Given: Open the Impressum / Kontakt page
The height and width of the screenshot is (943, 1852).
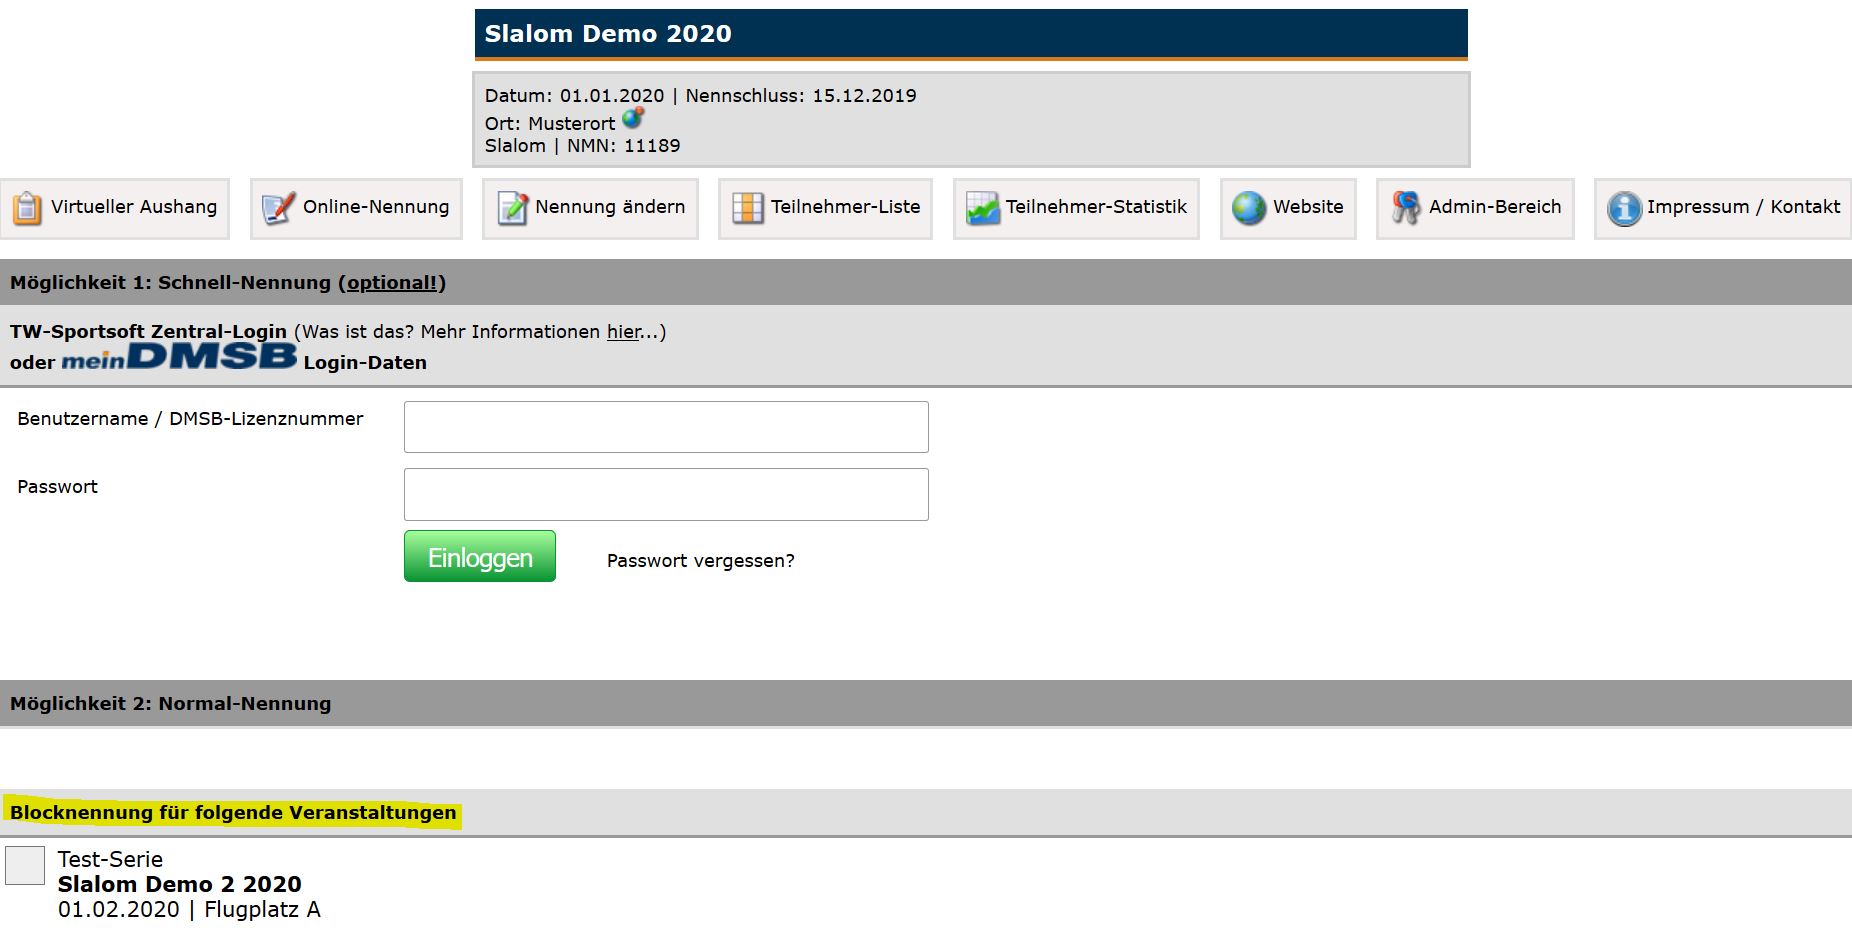Looking at the screenshot, I should [1743, 207].
